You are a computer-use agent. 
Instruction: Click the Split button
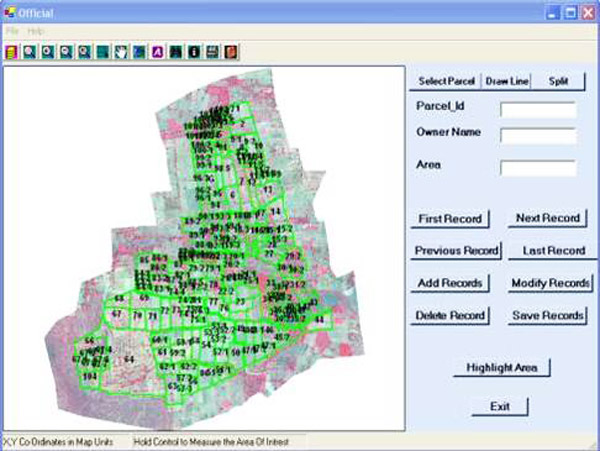pos(557,81)
